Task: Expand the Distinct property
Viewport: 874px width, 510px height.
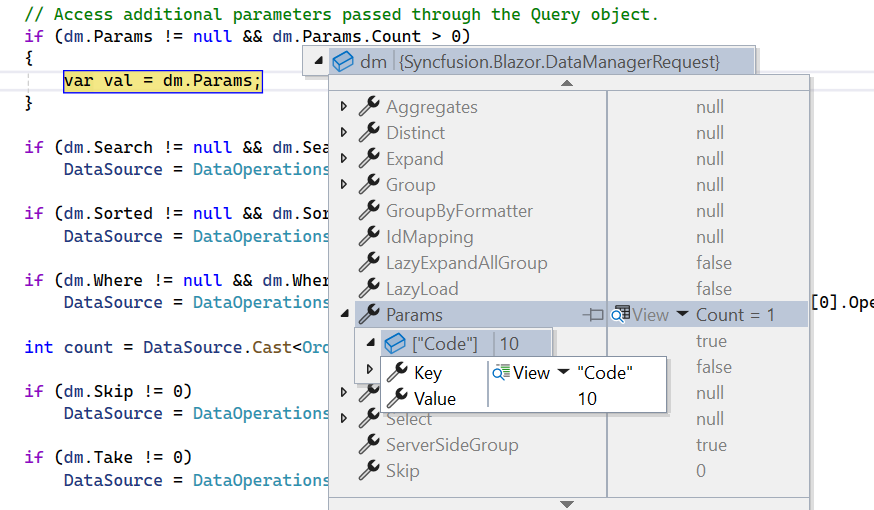Action: [x=343, y=132]
